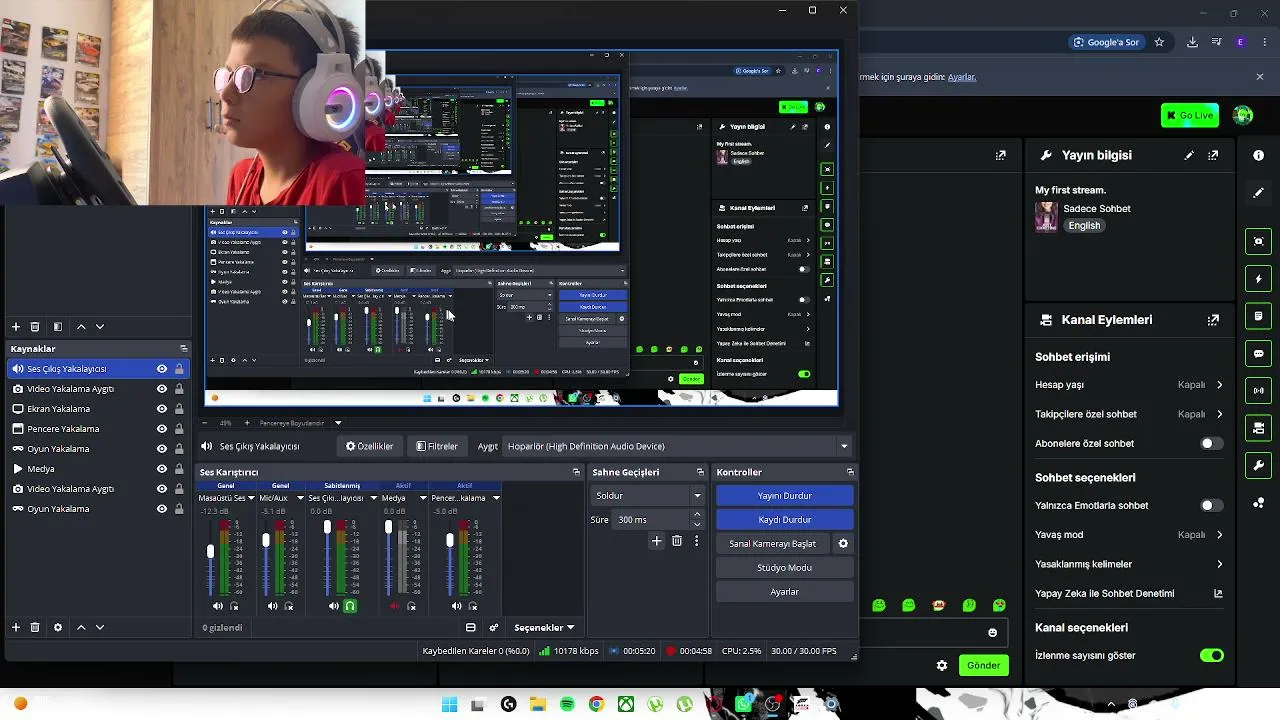
Task: Select the Ses Çıkış Yakalayıcısı source row
Action: point(98,369)
